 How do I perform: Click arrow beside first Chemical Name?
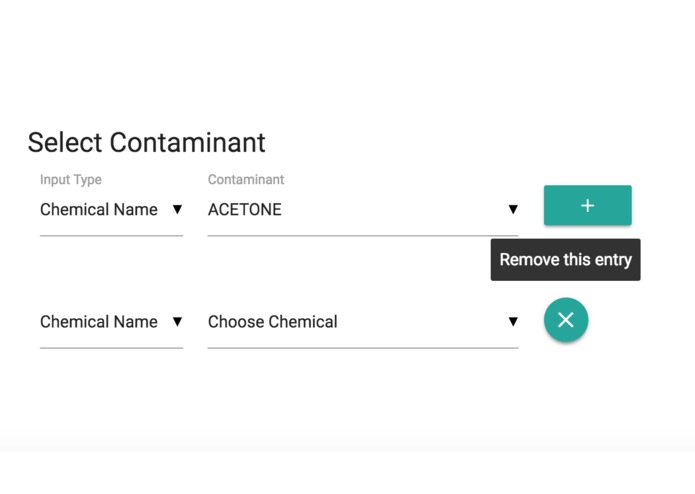coord(177,210)
